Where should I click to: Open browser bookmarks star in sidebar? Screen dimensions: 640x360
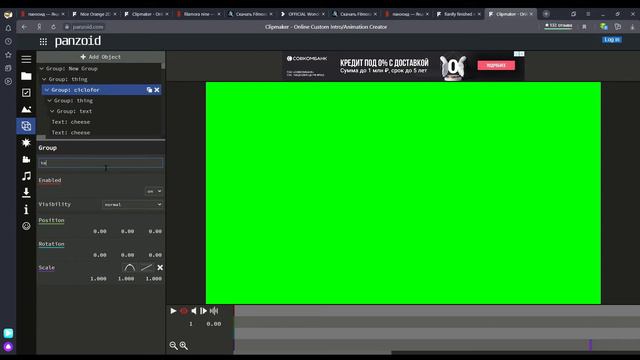[8, 55]
